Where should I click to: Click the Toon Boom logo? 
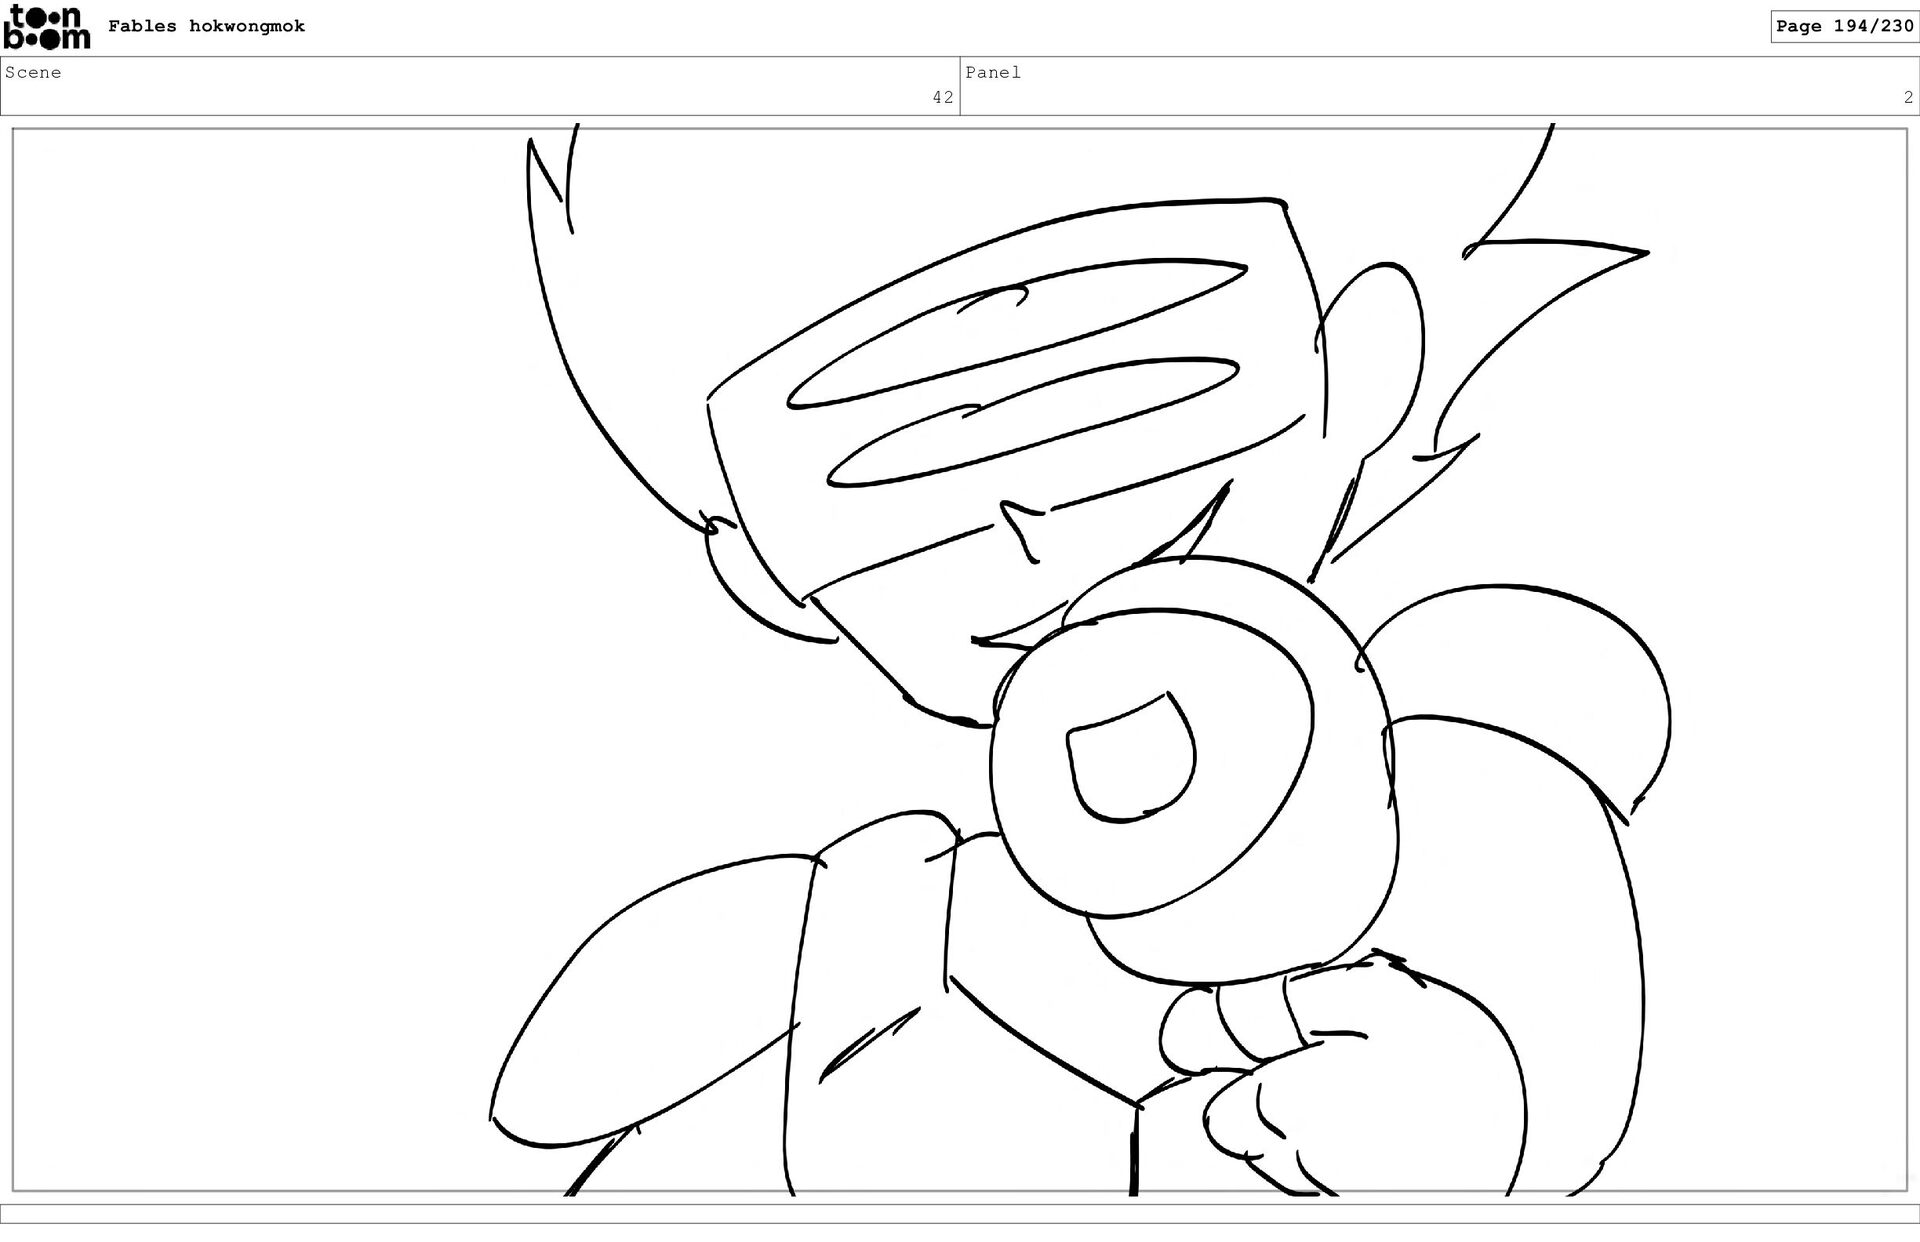[x=46, y=27]
